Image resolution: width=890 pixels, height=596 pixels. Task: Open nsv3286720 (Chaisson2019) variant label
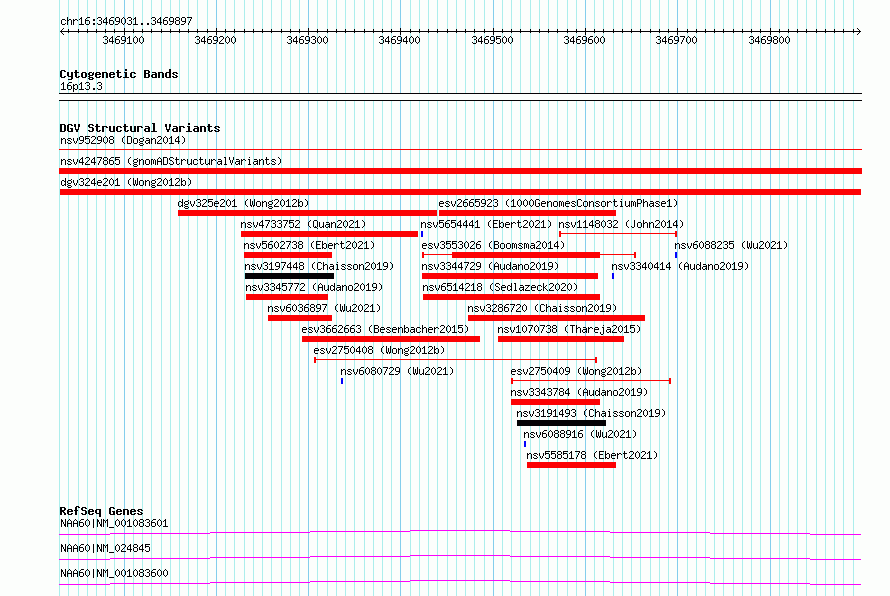pos(542,308)
